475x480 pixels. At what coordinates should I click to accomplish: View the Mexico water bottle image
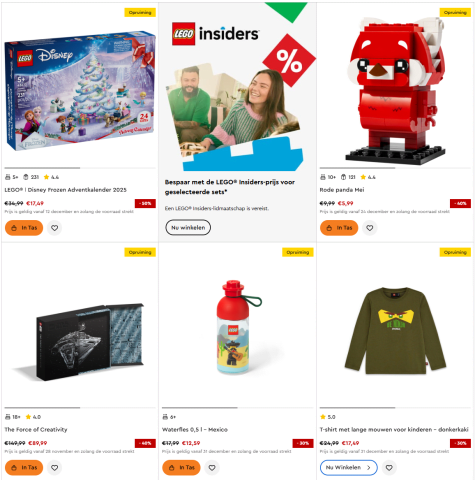coord(238,327)
